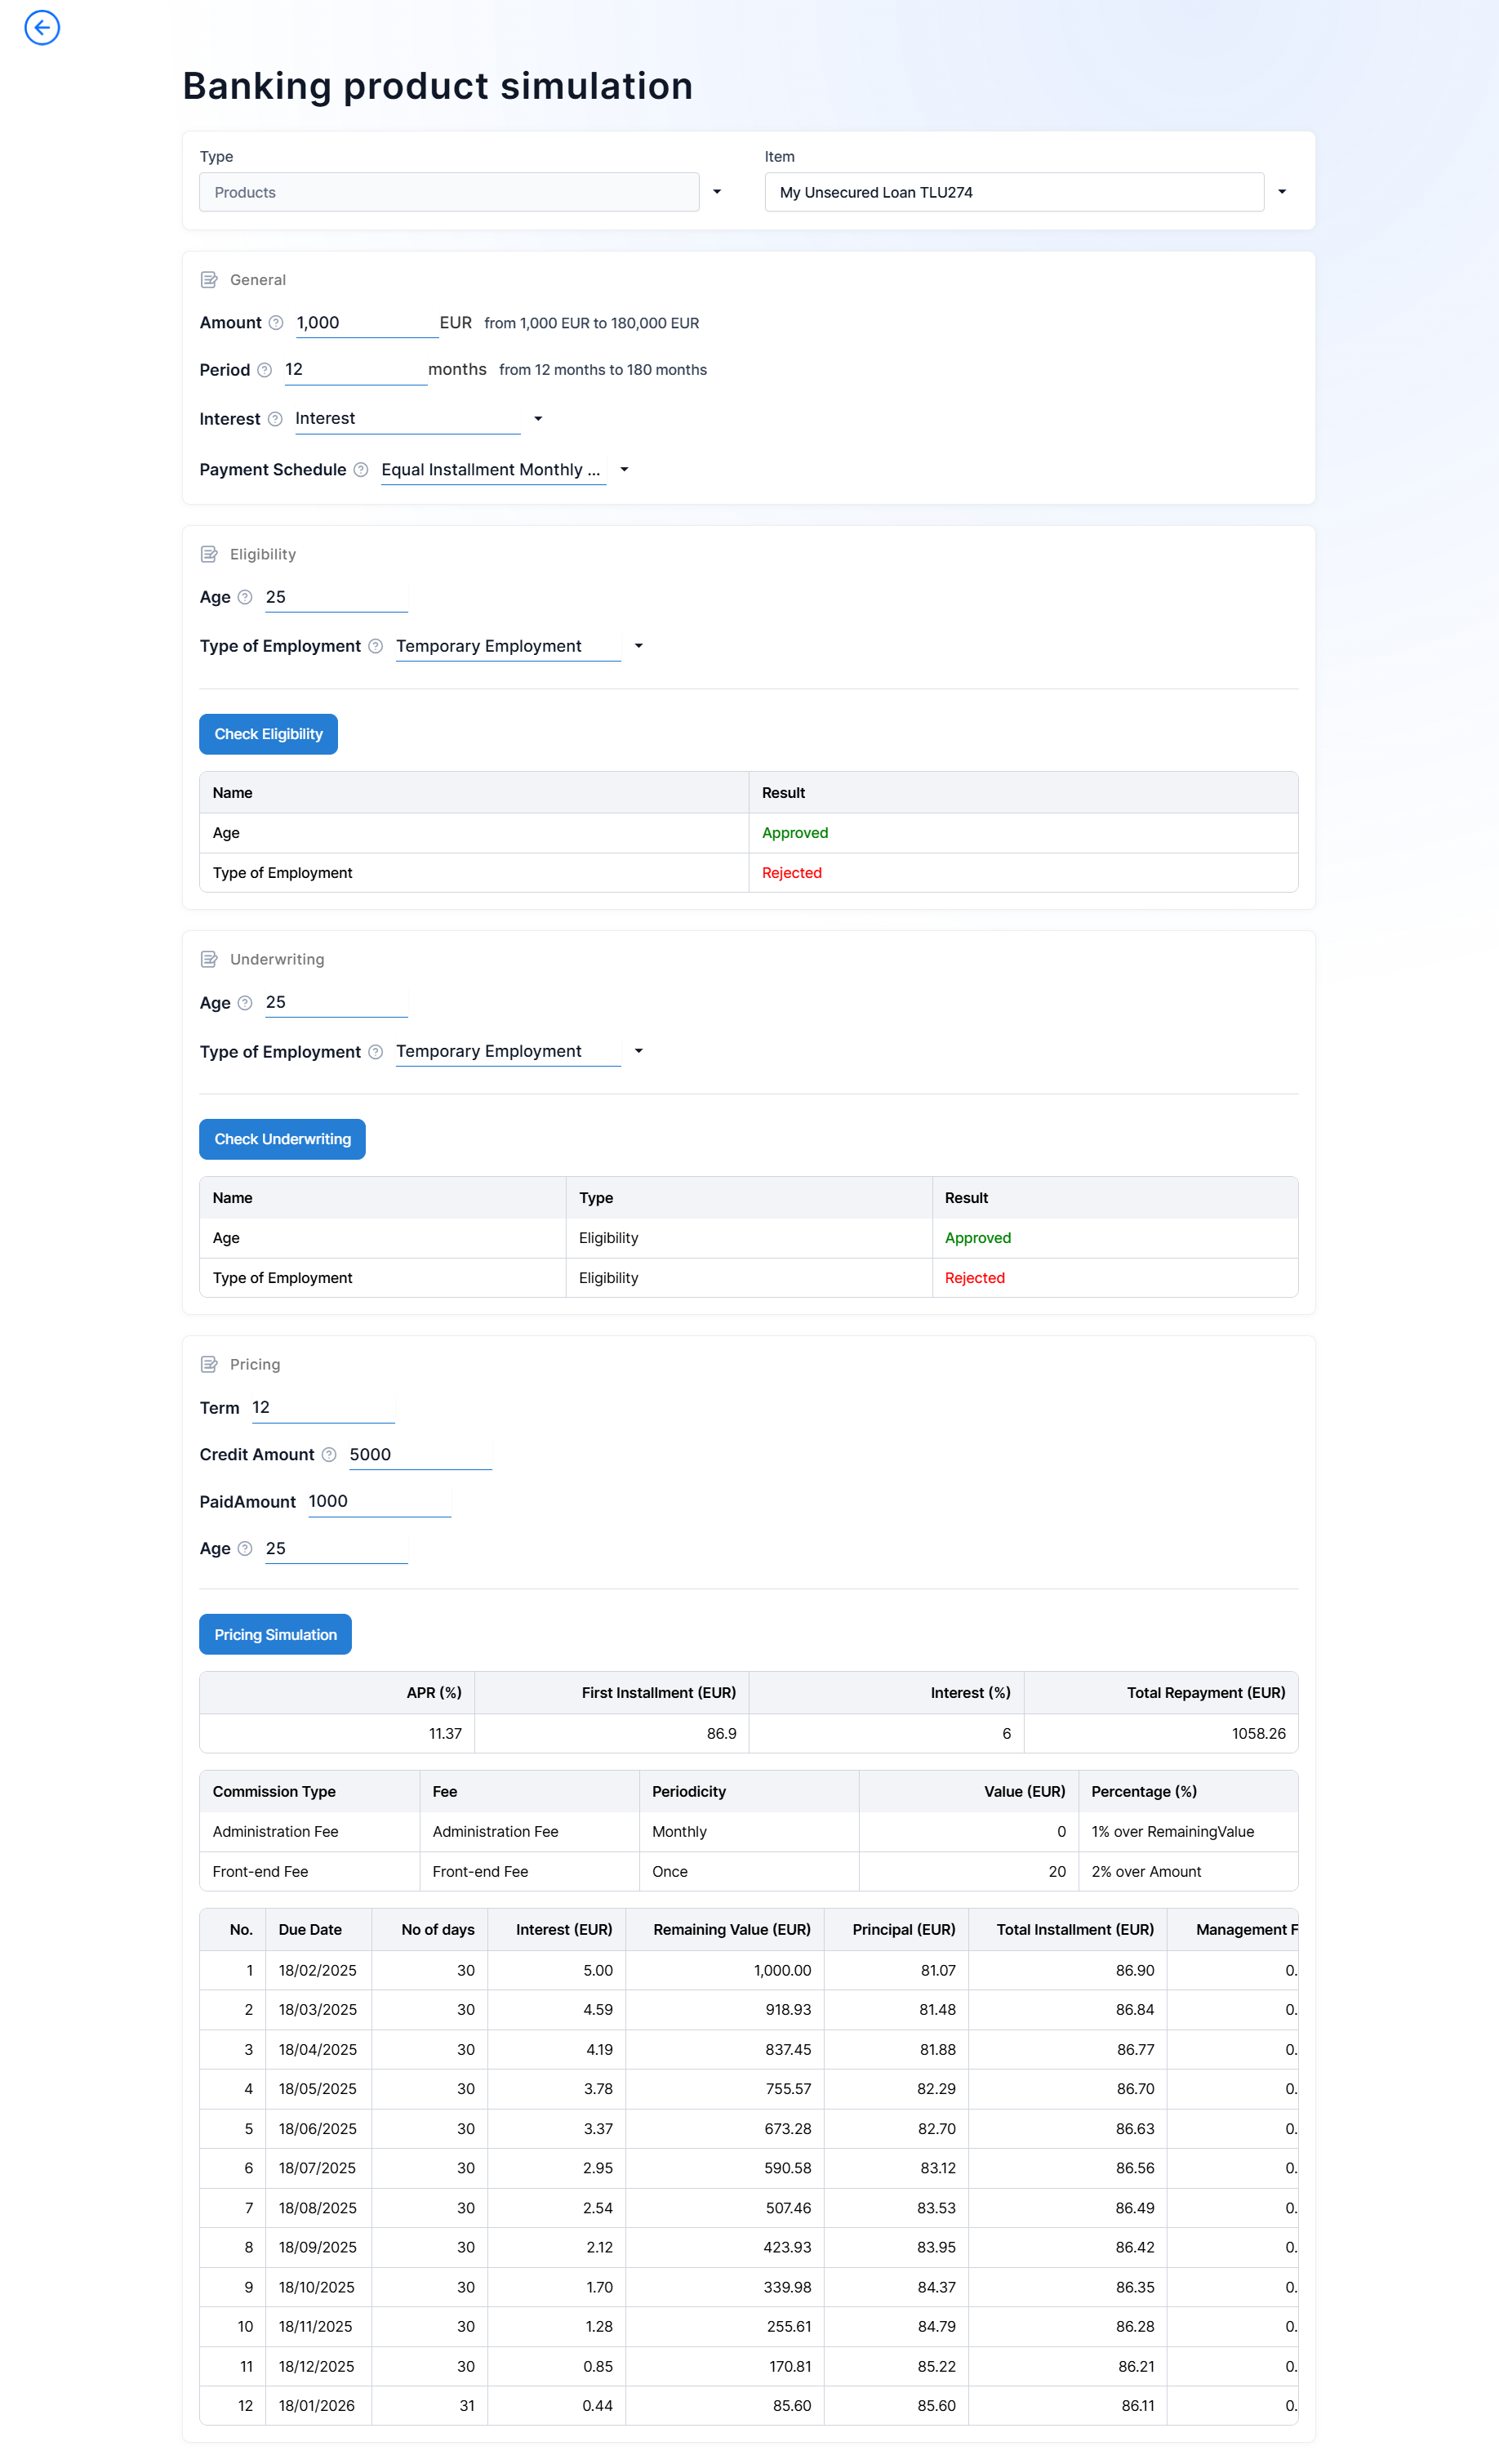
Task: Focus the PaidAmount input field
Action: pyautogui.click(x=378, y=1501)
